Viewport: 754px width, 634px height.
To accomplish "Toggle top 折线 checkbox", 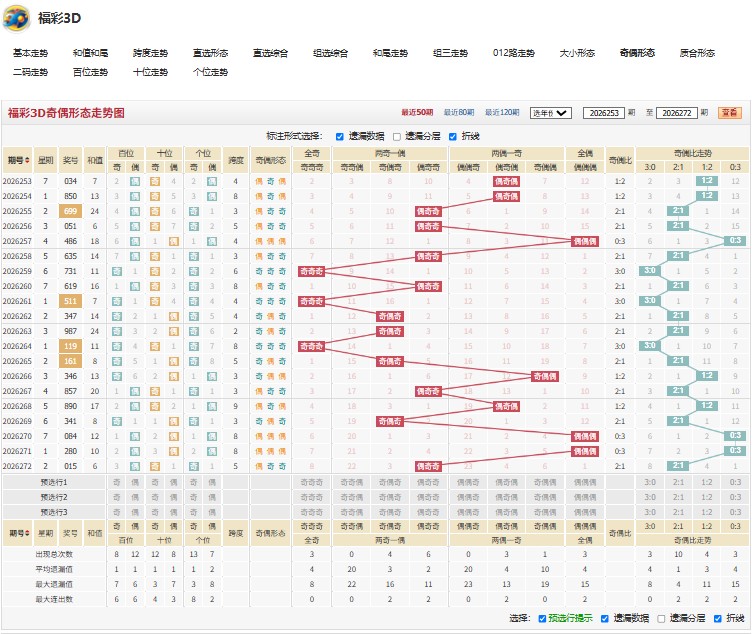I will pyautogui.click(x=452, y=137).
